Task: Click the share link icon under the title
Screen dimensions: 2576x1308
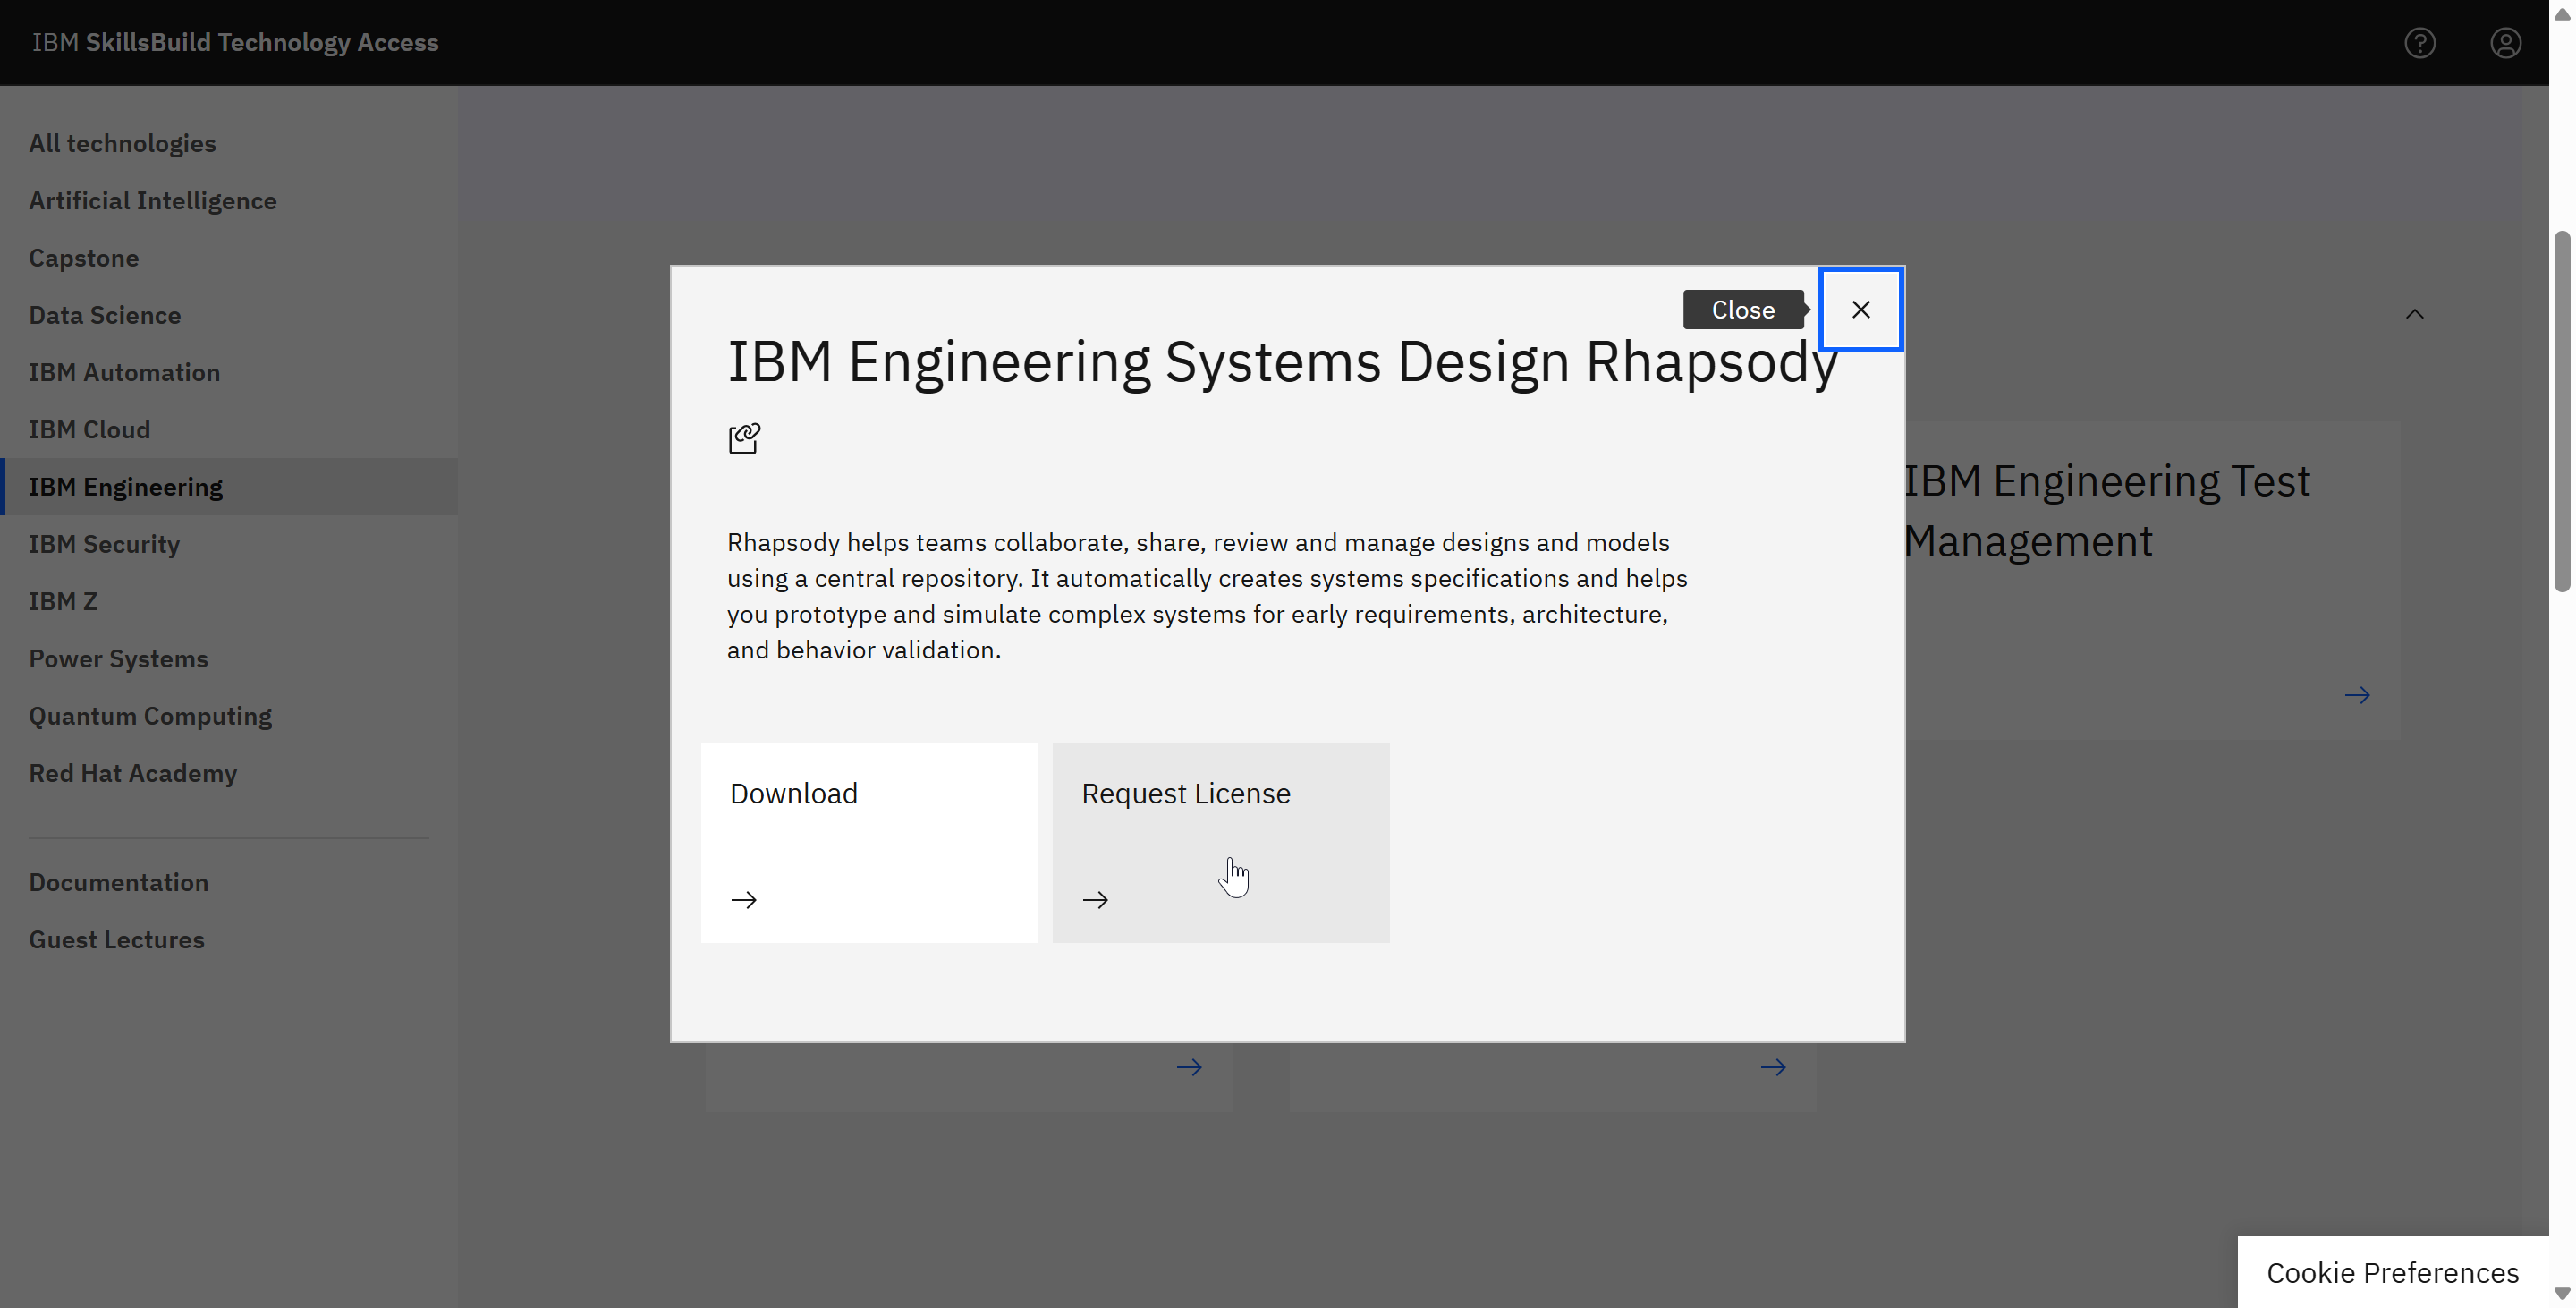Action: point(744,438)
